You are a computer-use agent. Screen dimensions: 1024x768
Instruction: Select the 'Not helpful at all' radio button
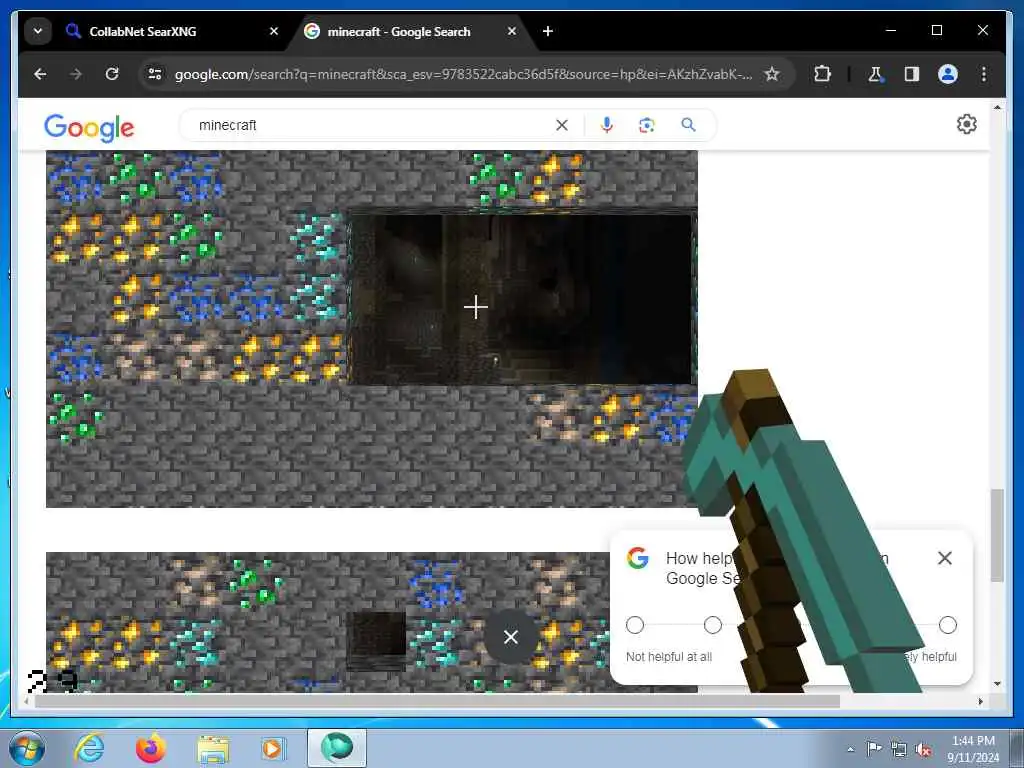635,625
